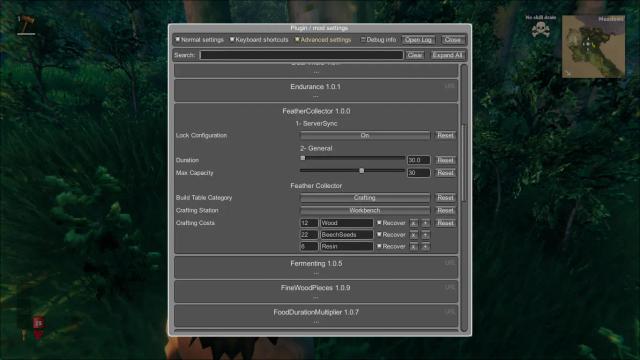Switch to Keyboard shortcuts filter
Viewport: 640px width, 360px height.
259,40
